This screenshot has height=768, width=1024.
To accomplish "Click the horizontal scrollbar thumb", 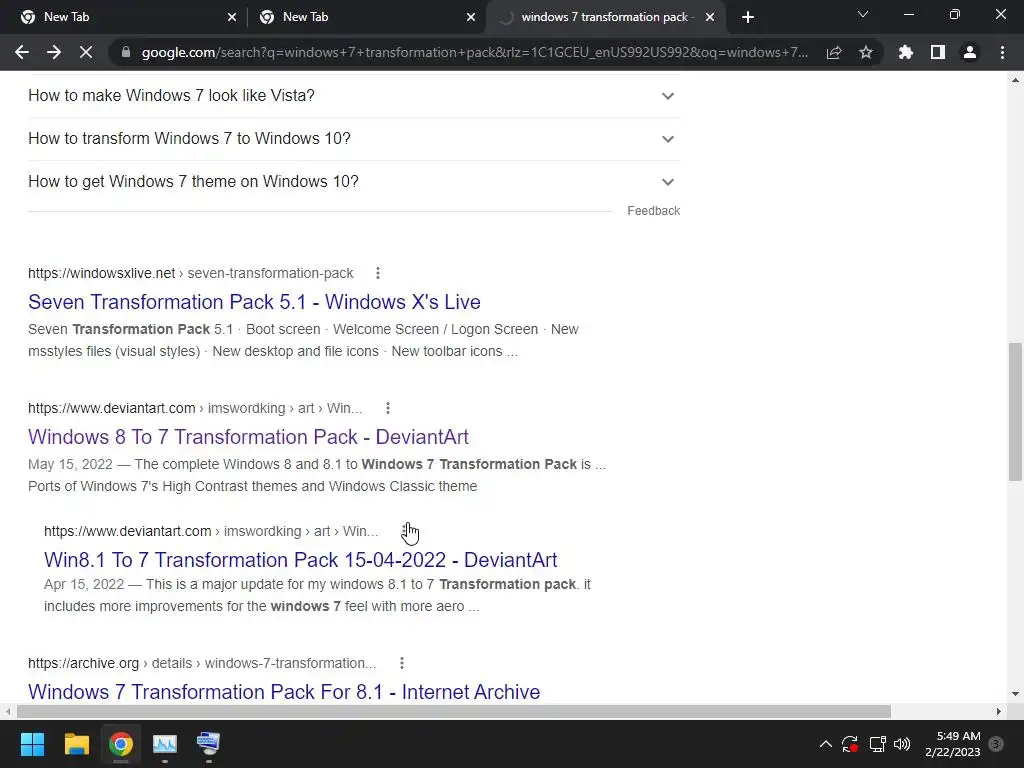I will 454,711.
